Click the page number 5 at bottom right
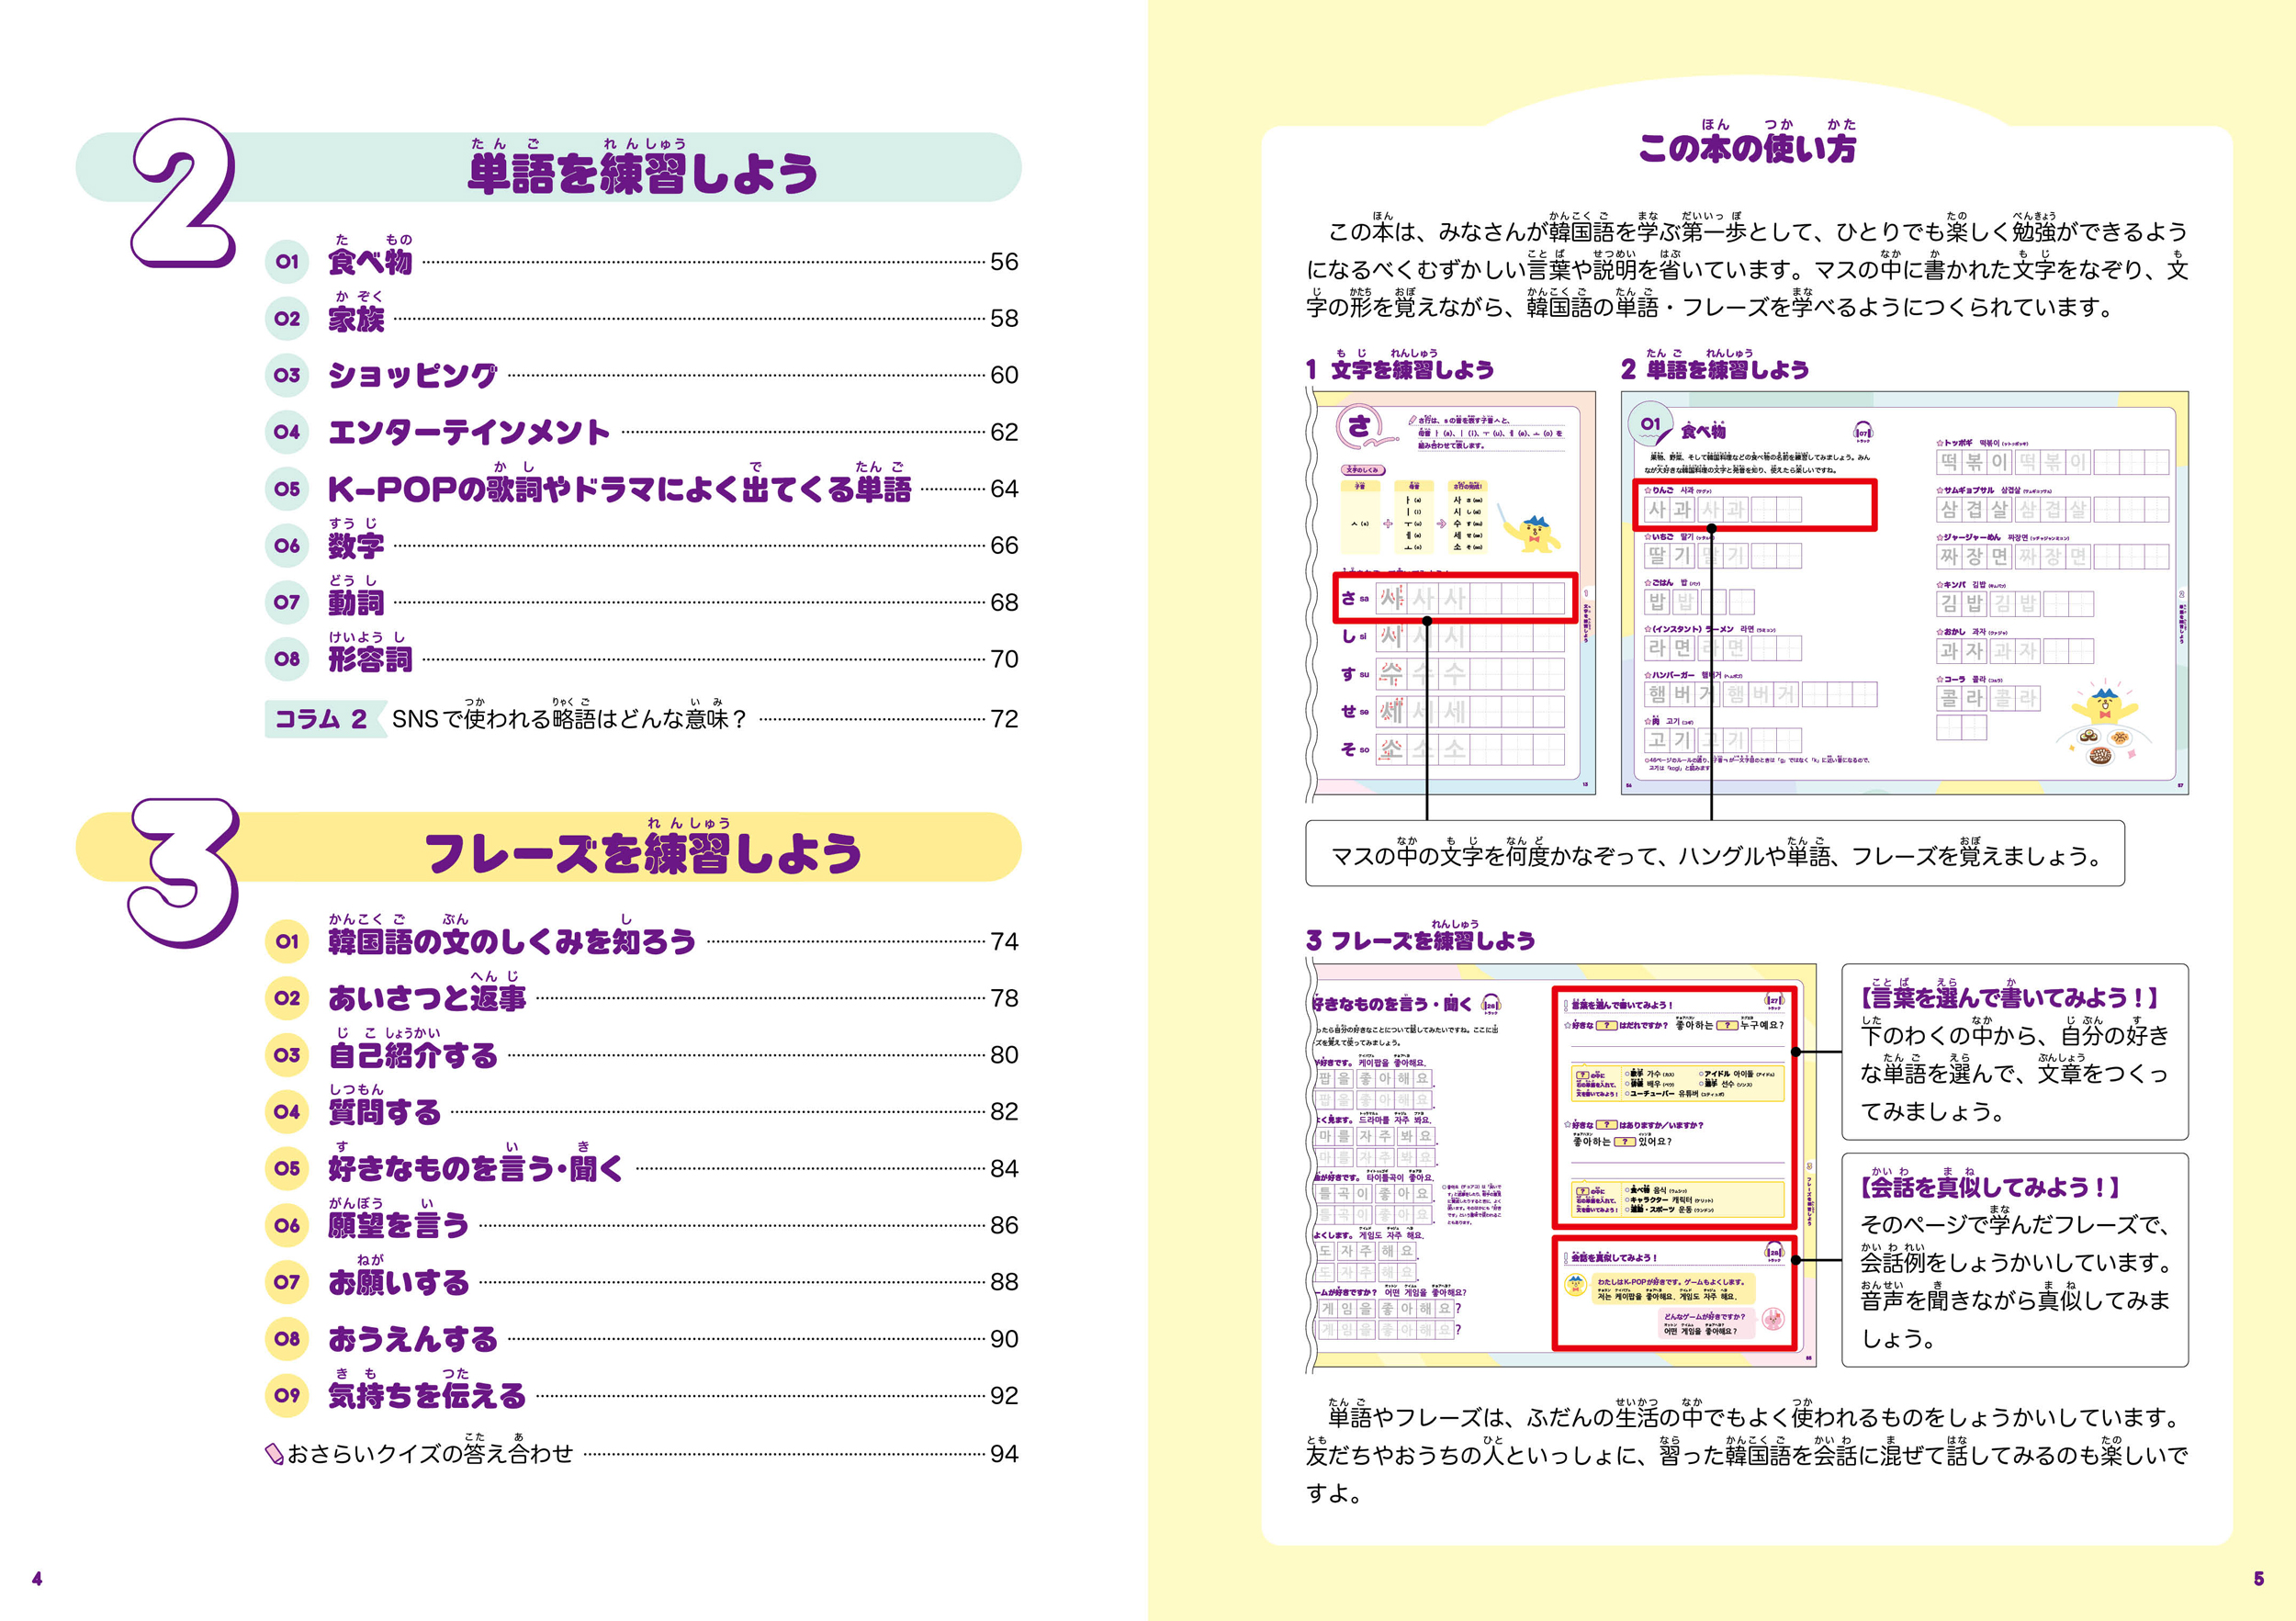 pos(2259,1579)
